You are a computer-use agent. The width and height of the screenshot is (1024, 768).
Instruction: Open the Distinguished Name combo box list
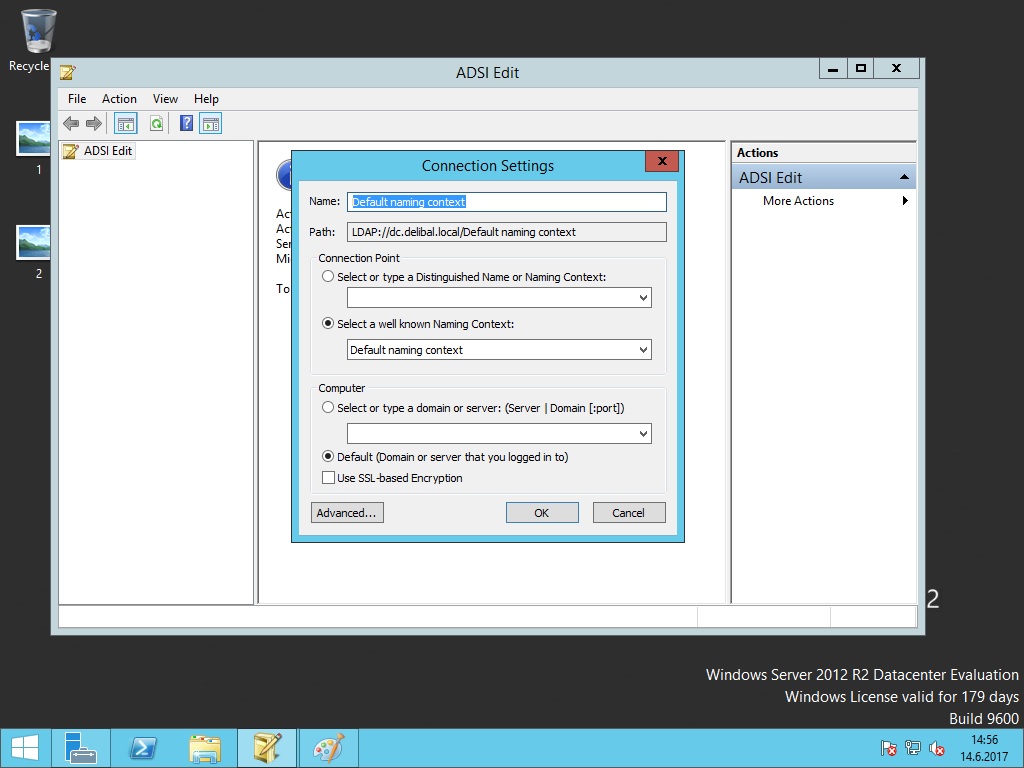pyautogui.click(x=643, y=298)
